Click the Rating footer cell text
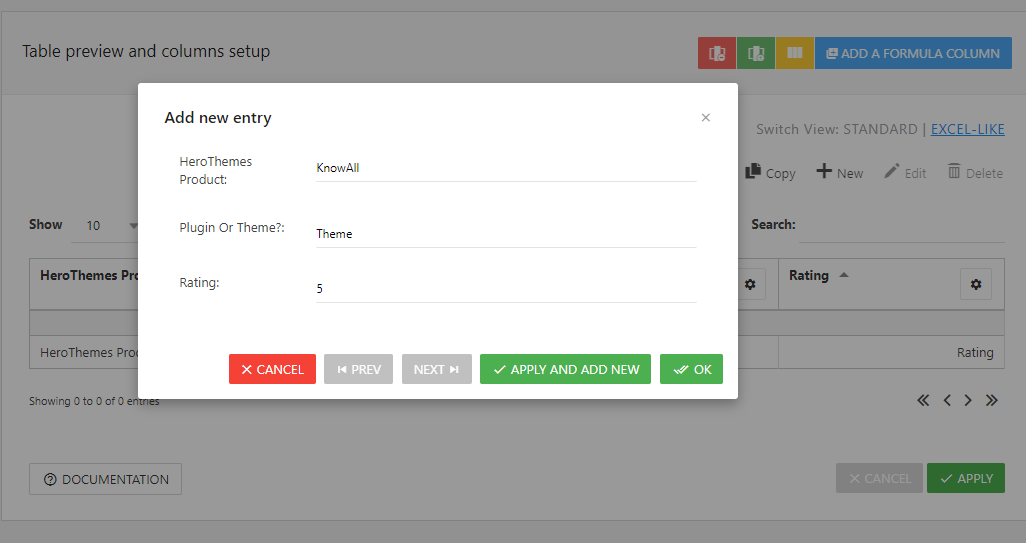The height and width of the screenshot is (543, 1026). coord(975,353)
